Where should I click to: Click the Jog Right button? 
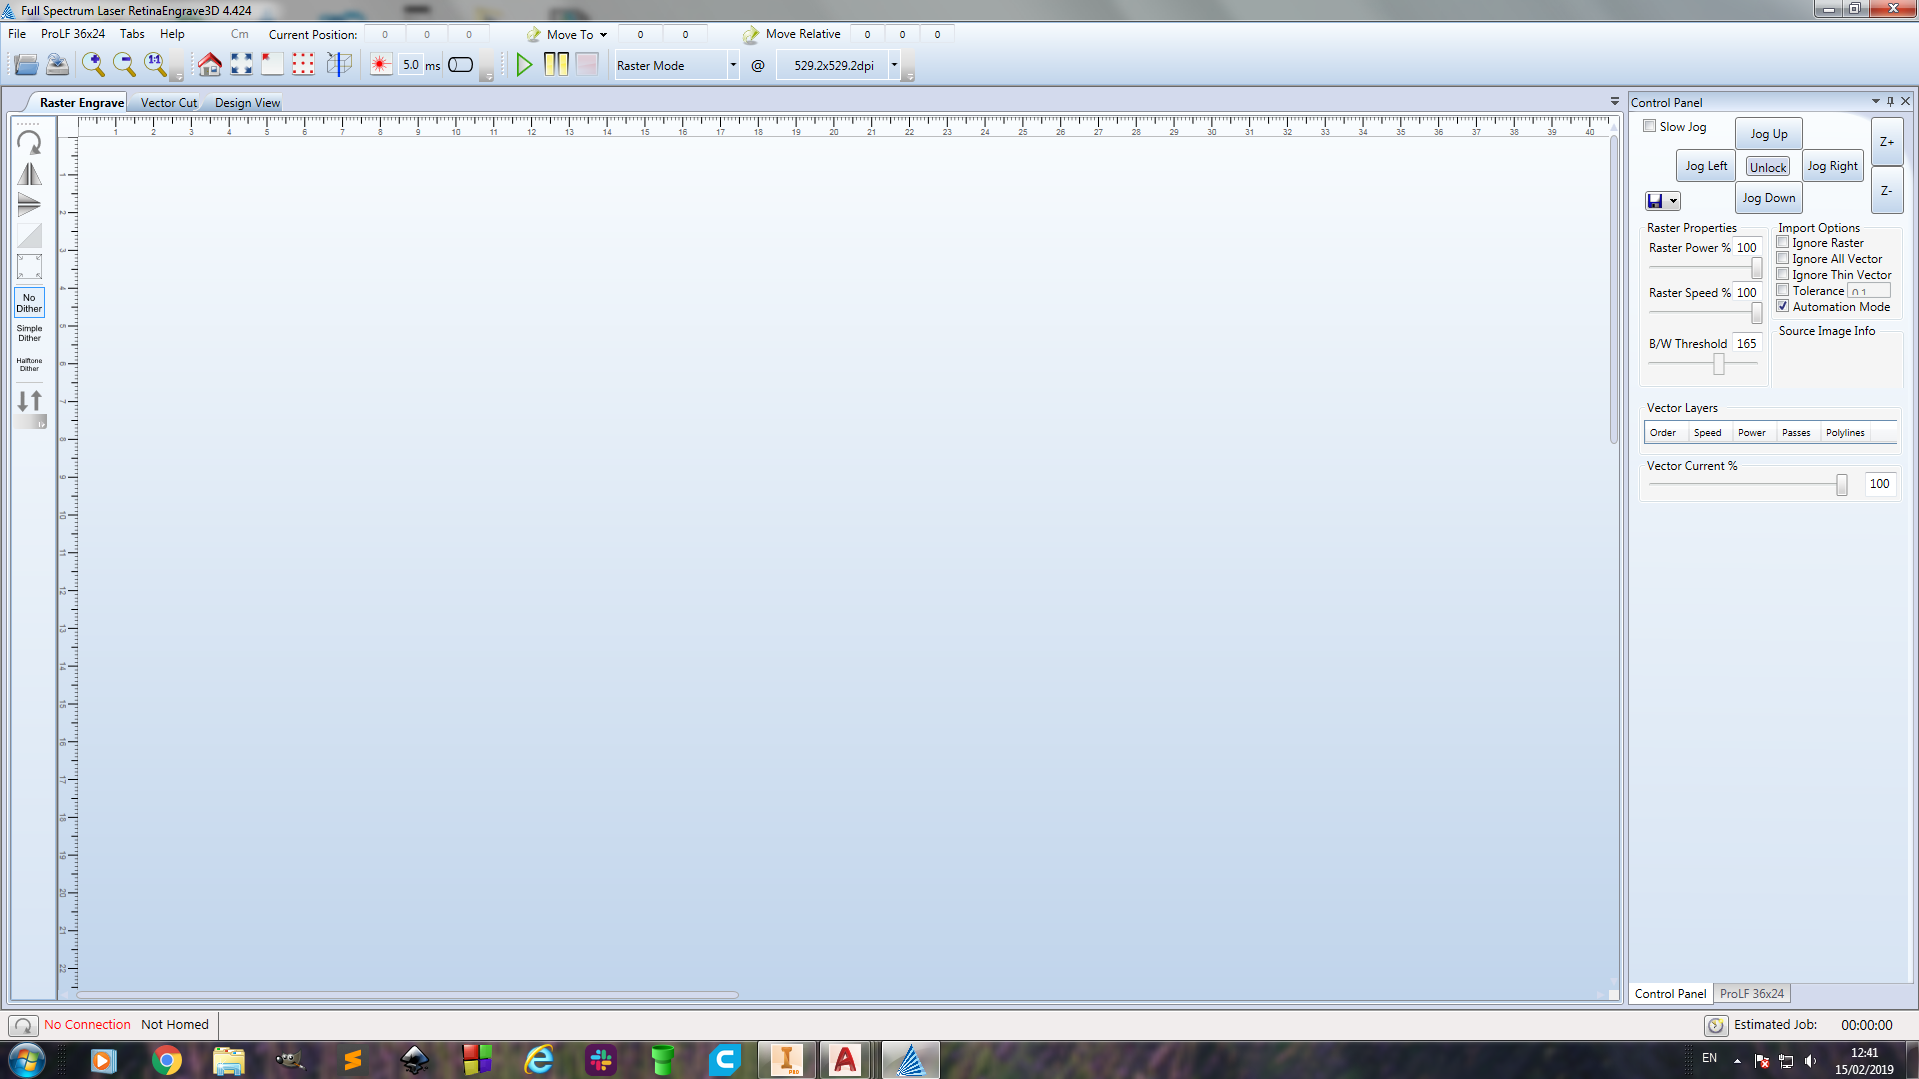[1832, 166]
